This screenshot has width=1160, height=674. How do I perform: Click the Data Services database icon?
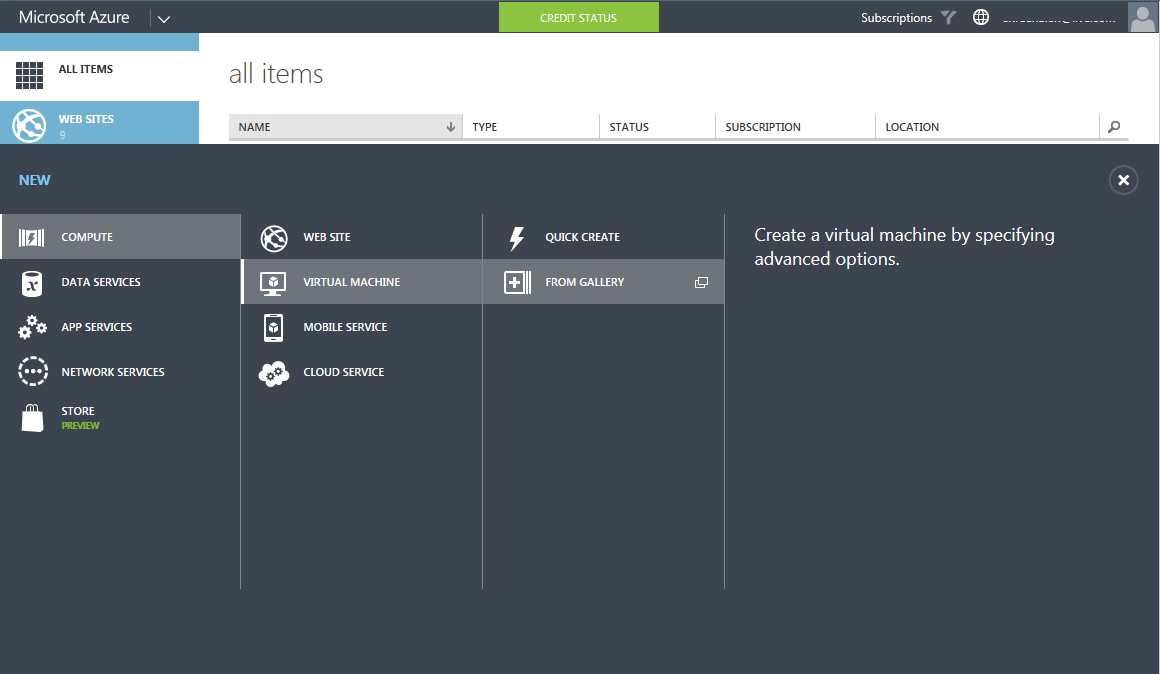coord(32,283)
